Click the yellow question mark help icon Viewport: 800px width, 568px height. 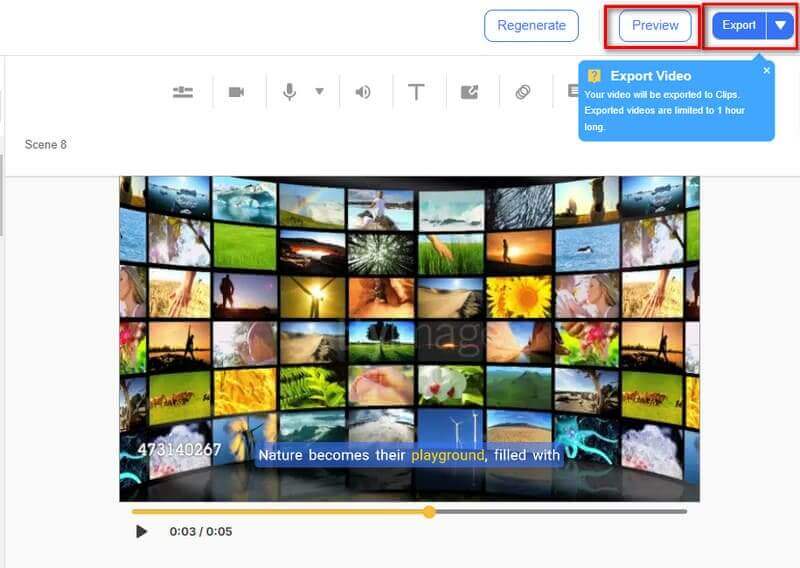click(x=594, y=76)
